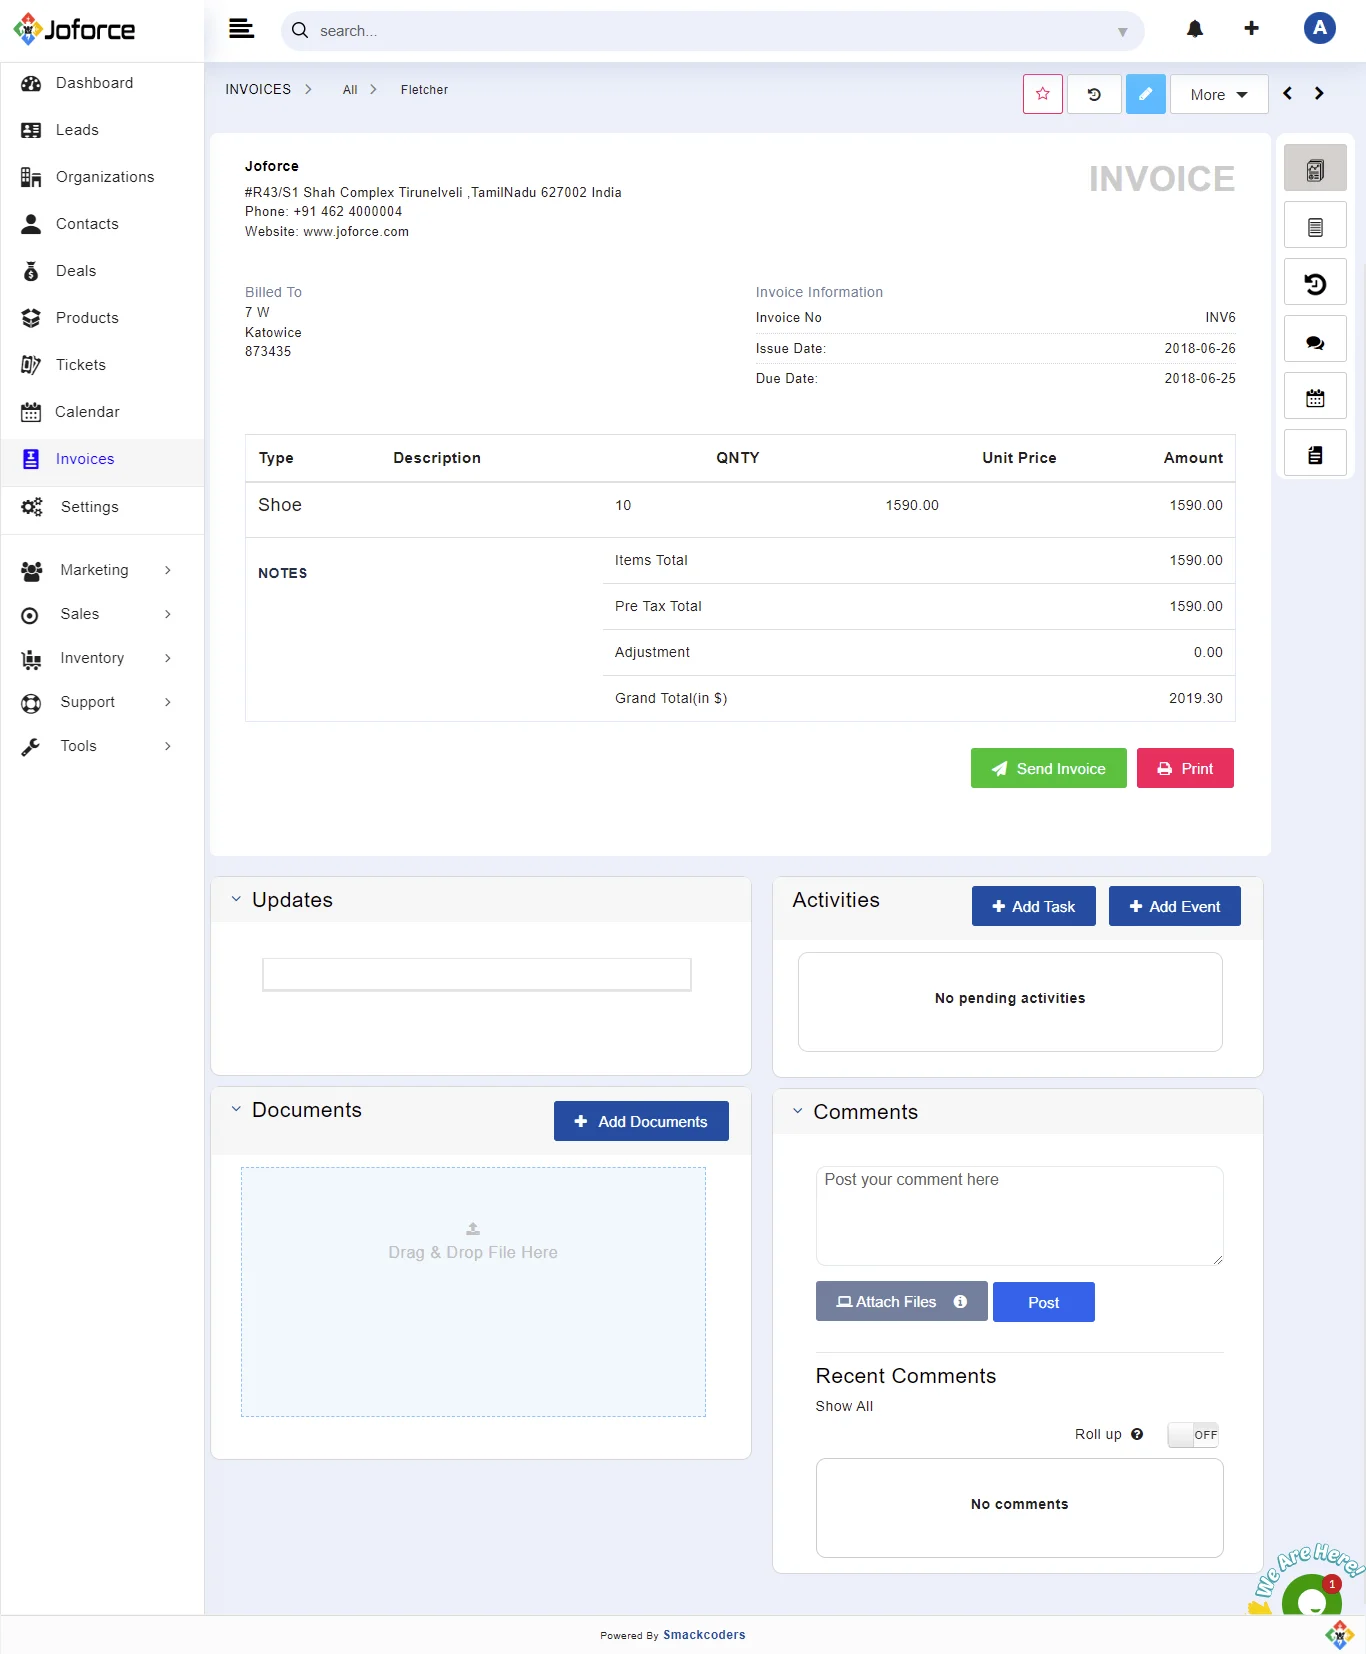Toggle the Roll up switch
Image resolution: width=1366 pixels, height=1654 pixels.
[x=1193, y=1435]
